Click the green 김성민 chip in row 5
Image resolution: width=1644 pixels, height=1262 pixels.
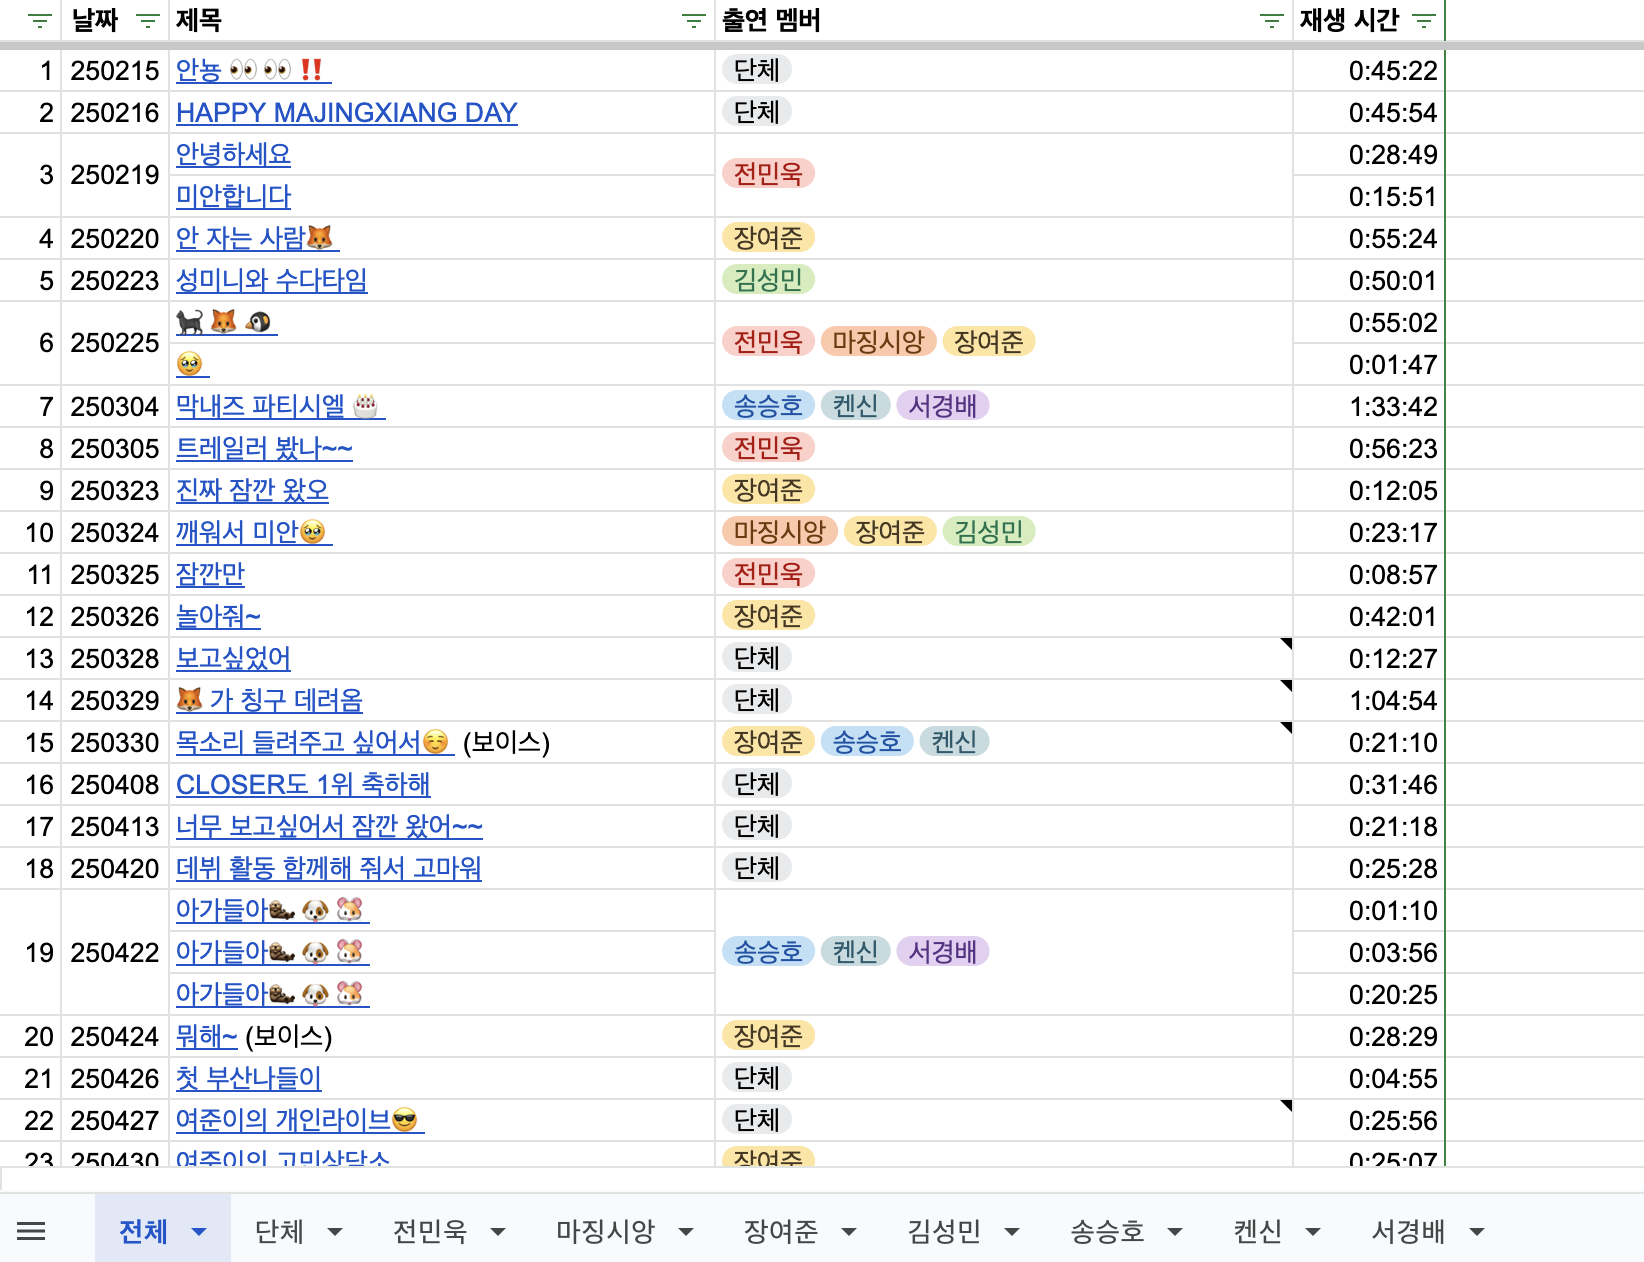768,280
